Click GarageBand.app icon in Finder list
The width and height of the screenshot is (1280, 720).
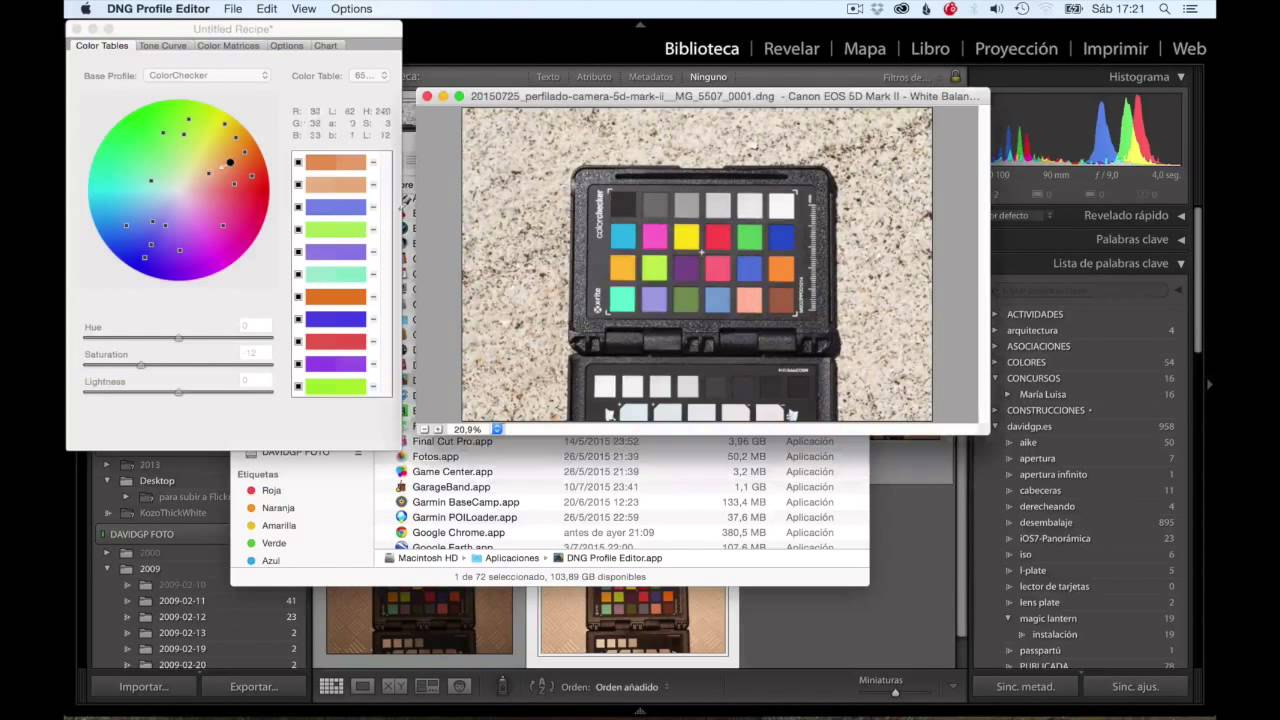click(x=401, y=487)
